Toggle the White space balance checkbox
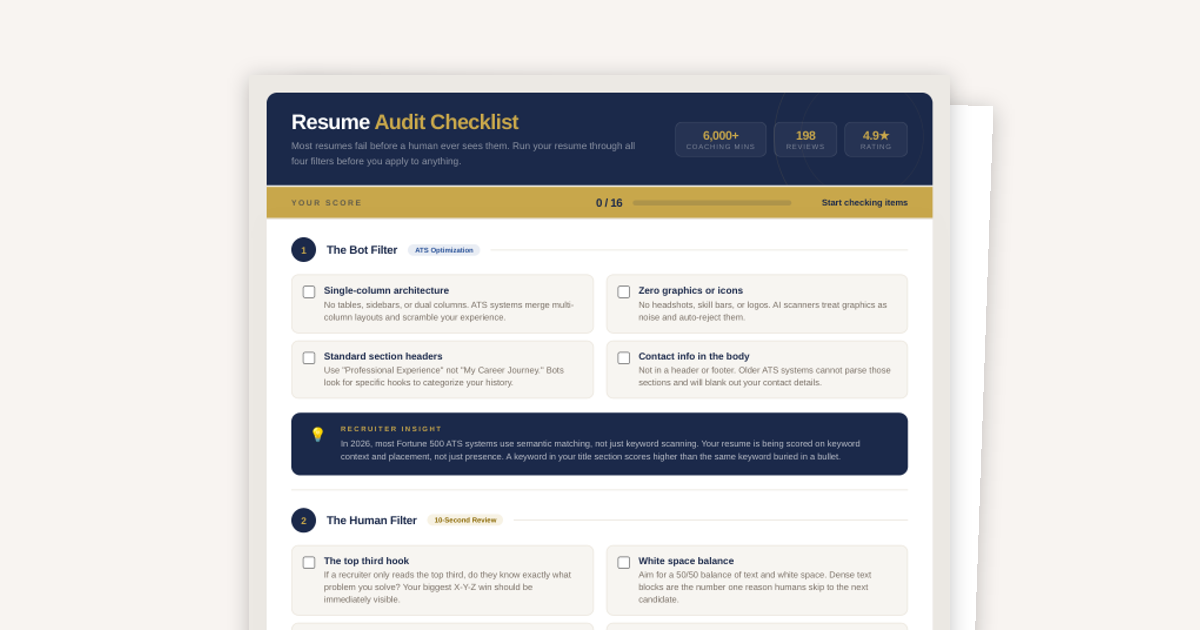The height and width of the screenshot is (630, 1200). tap(624, 563)
